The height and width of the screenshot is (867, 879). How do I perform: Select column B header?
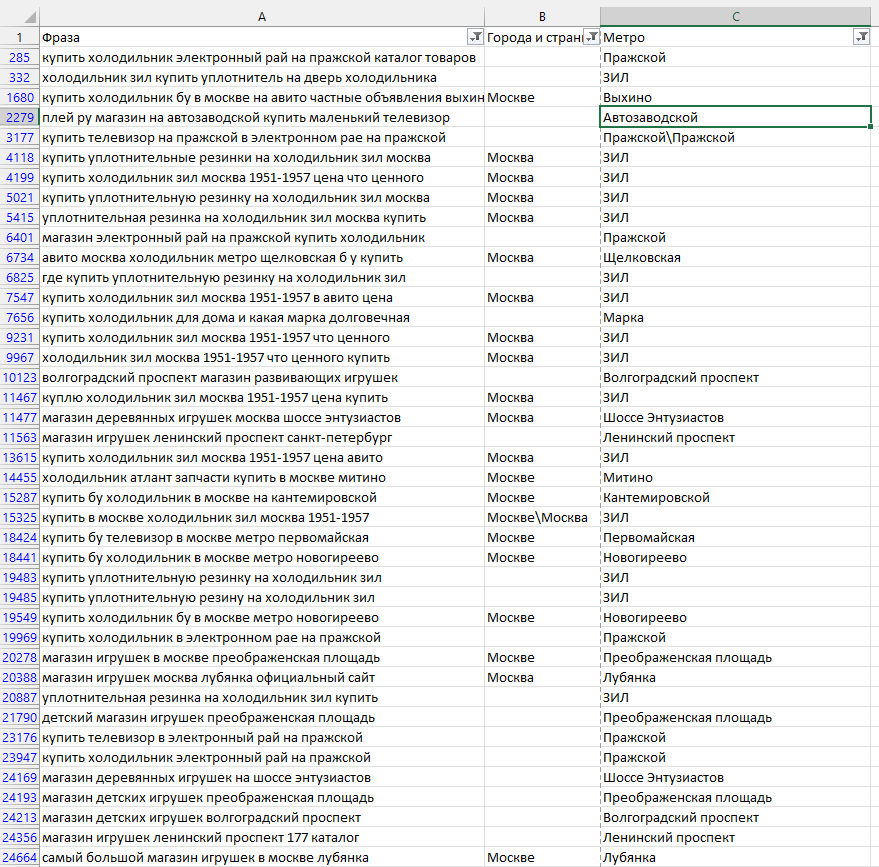(x=542, y=17)
